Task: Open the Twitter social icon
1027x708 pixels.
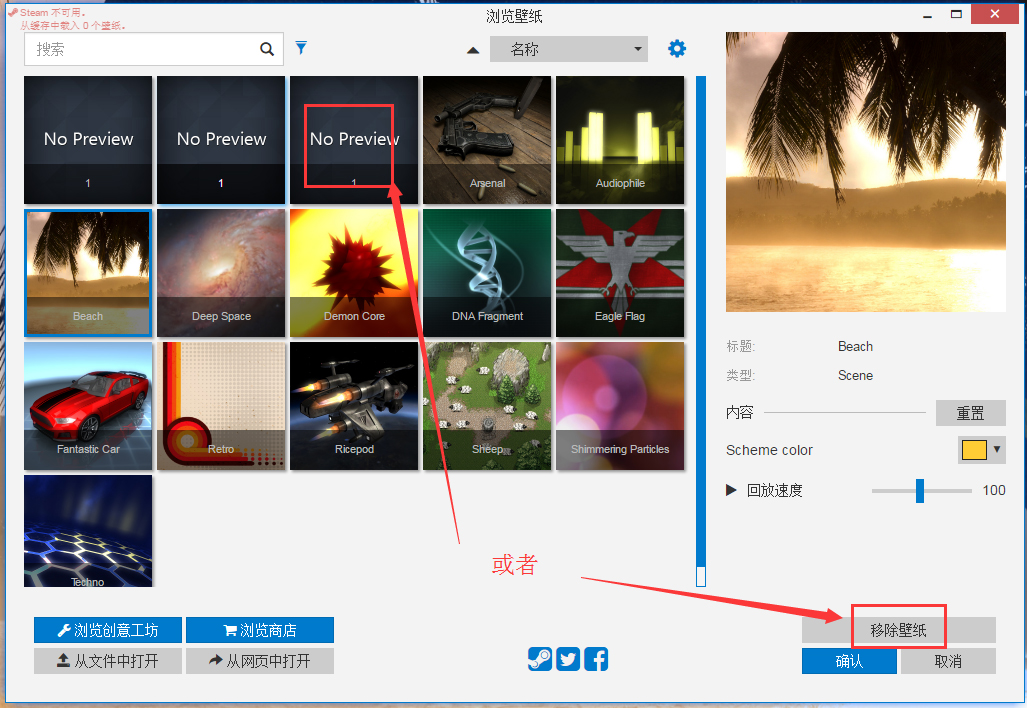Action: (568, 659)
